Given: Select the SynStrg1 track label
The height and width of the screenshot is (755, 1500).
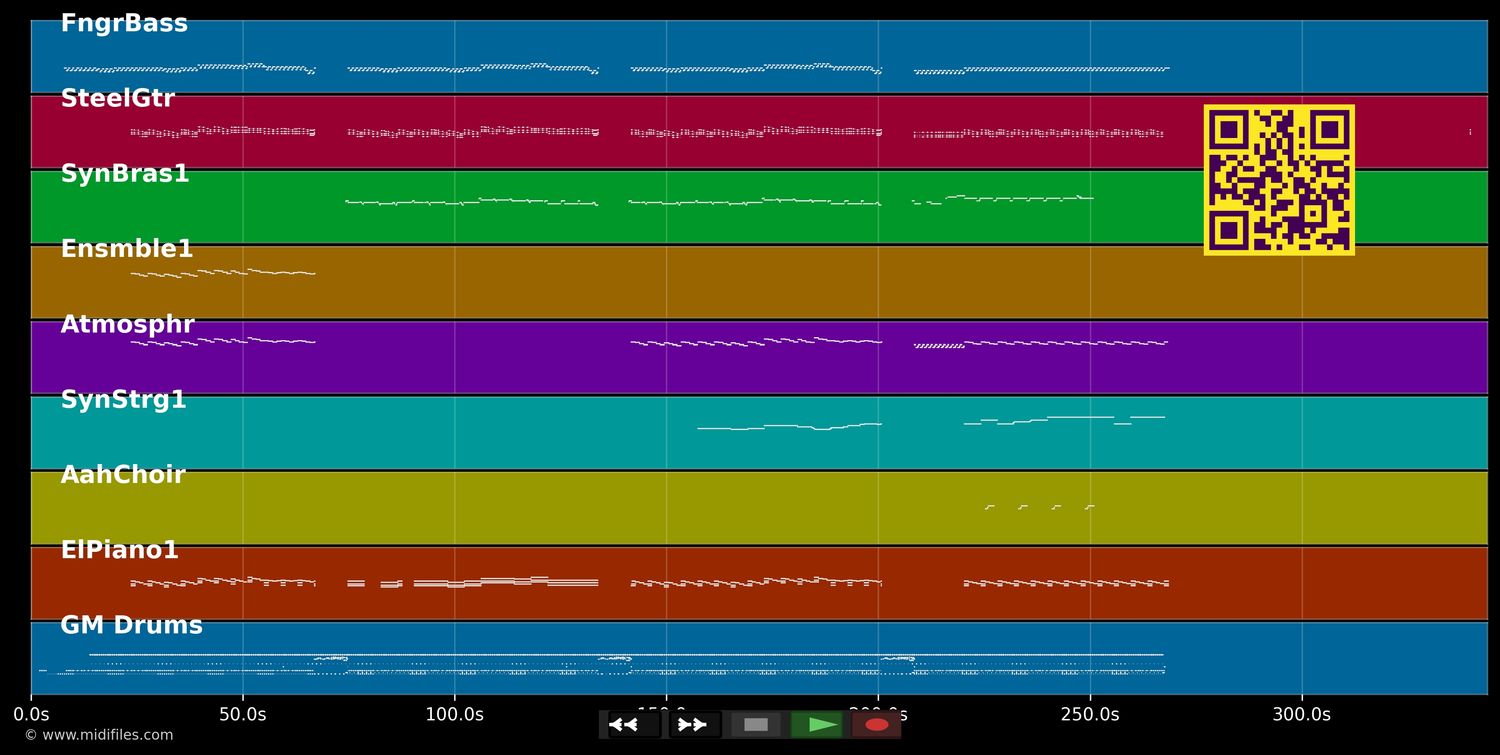Looking at the screenshot, I should 123,400.
